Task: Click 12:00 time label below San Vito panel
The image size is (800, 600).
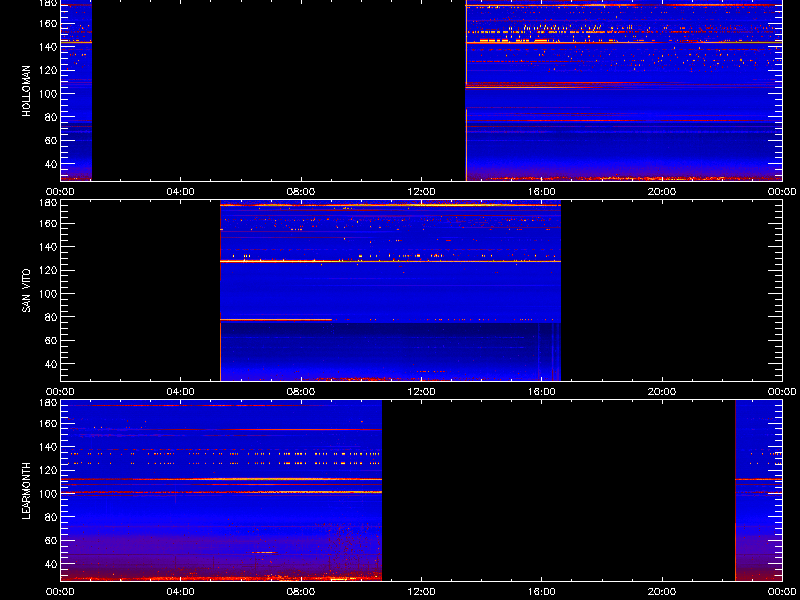Action: tap(421, 392)
